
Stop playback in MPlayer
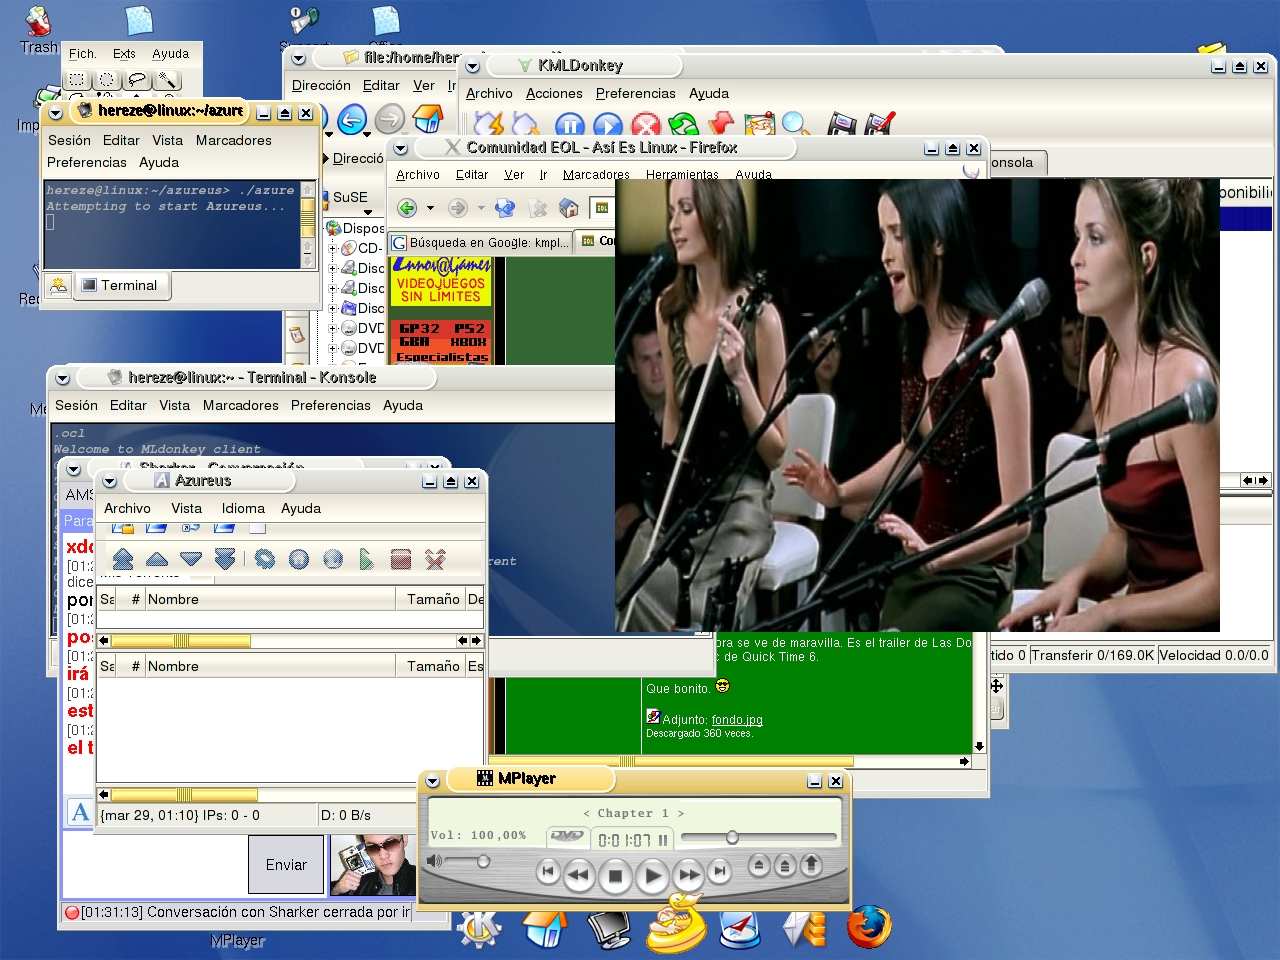tap(615, 877)
